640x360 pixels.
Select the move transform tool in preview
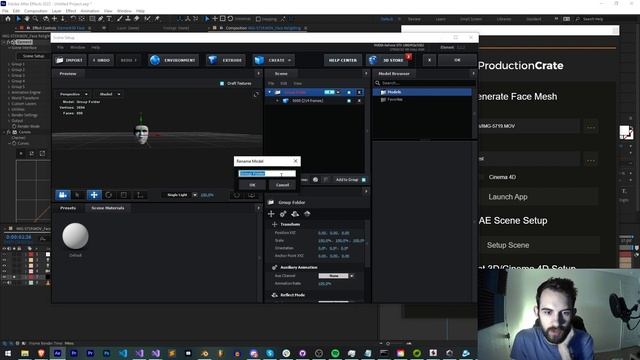tap(94, 195)
